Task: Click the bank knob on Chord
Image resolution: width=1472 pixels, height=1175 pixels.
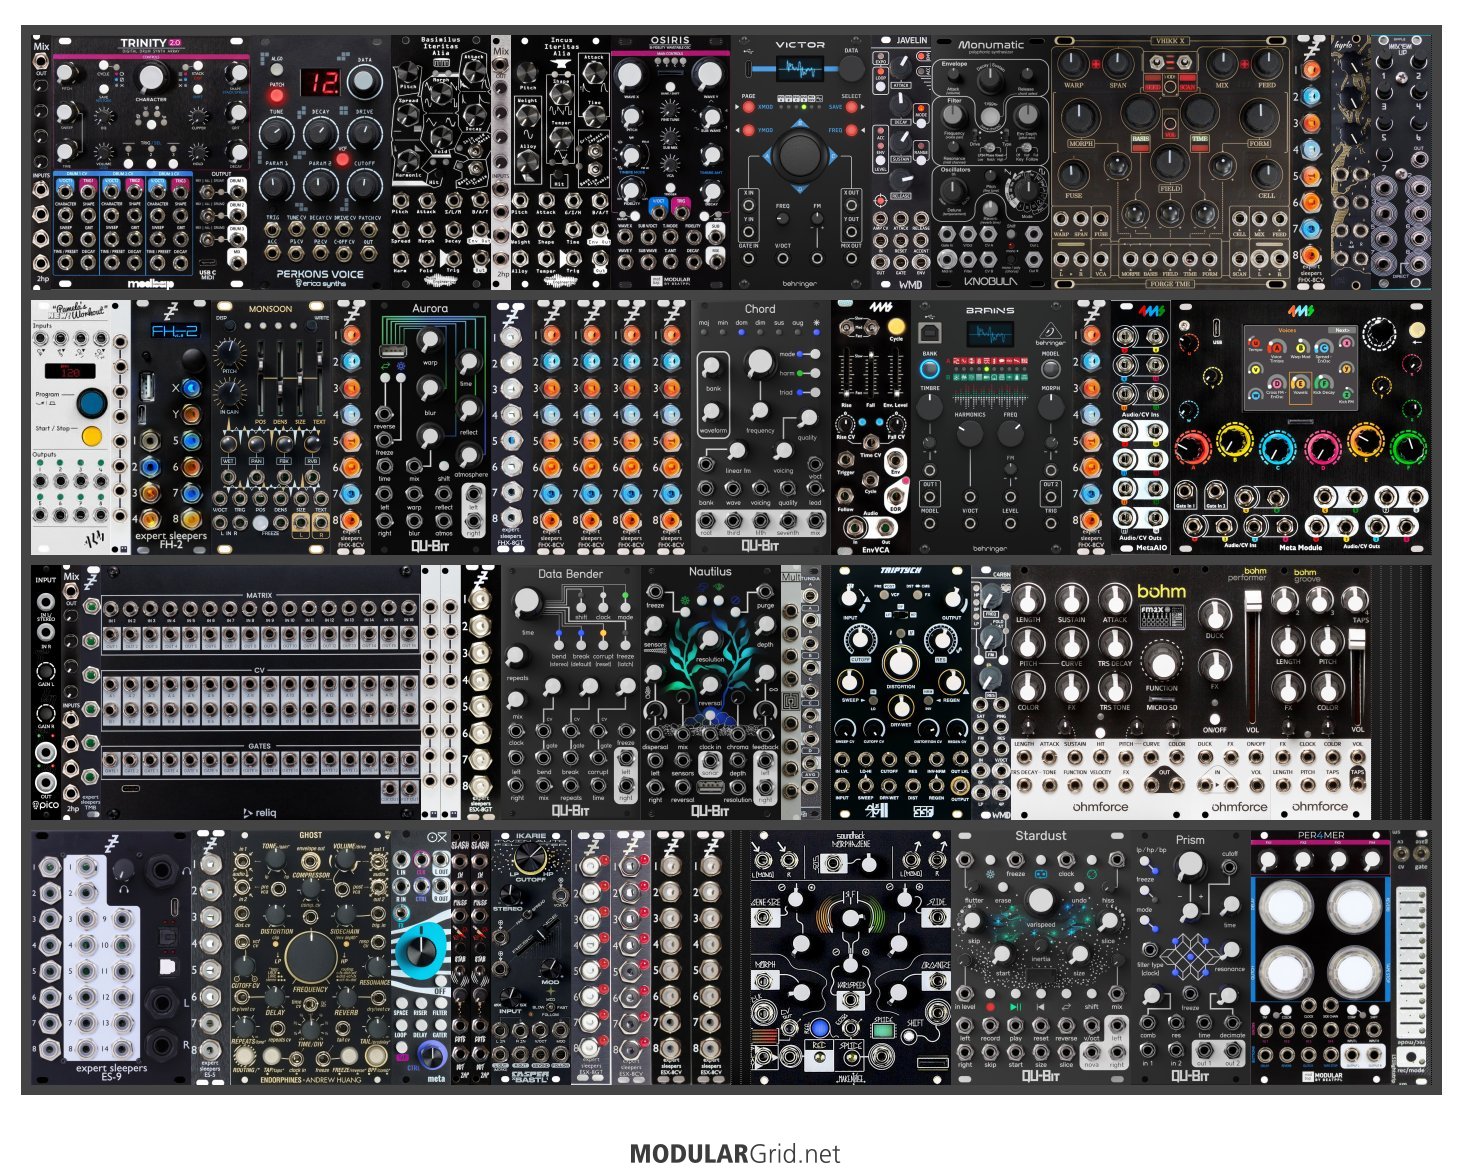Action: (x=710, y=367)
